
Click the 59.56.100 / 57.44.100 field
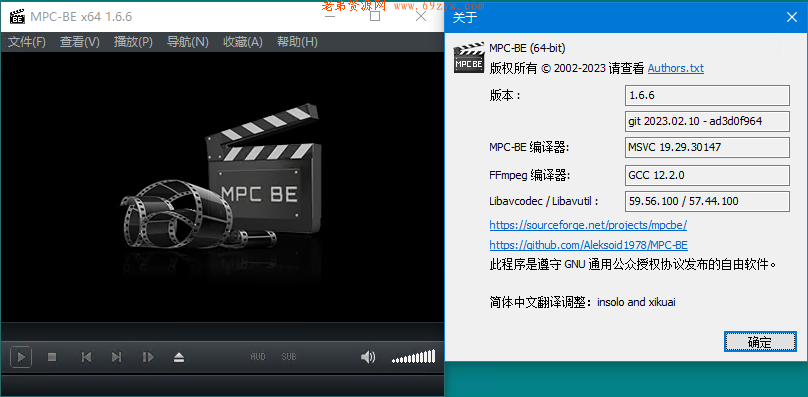click(x=707, y=202)
